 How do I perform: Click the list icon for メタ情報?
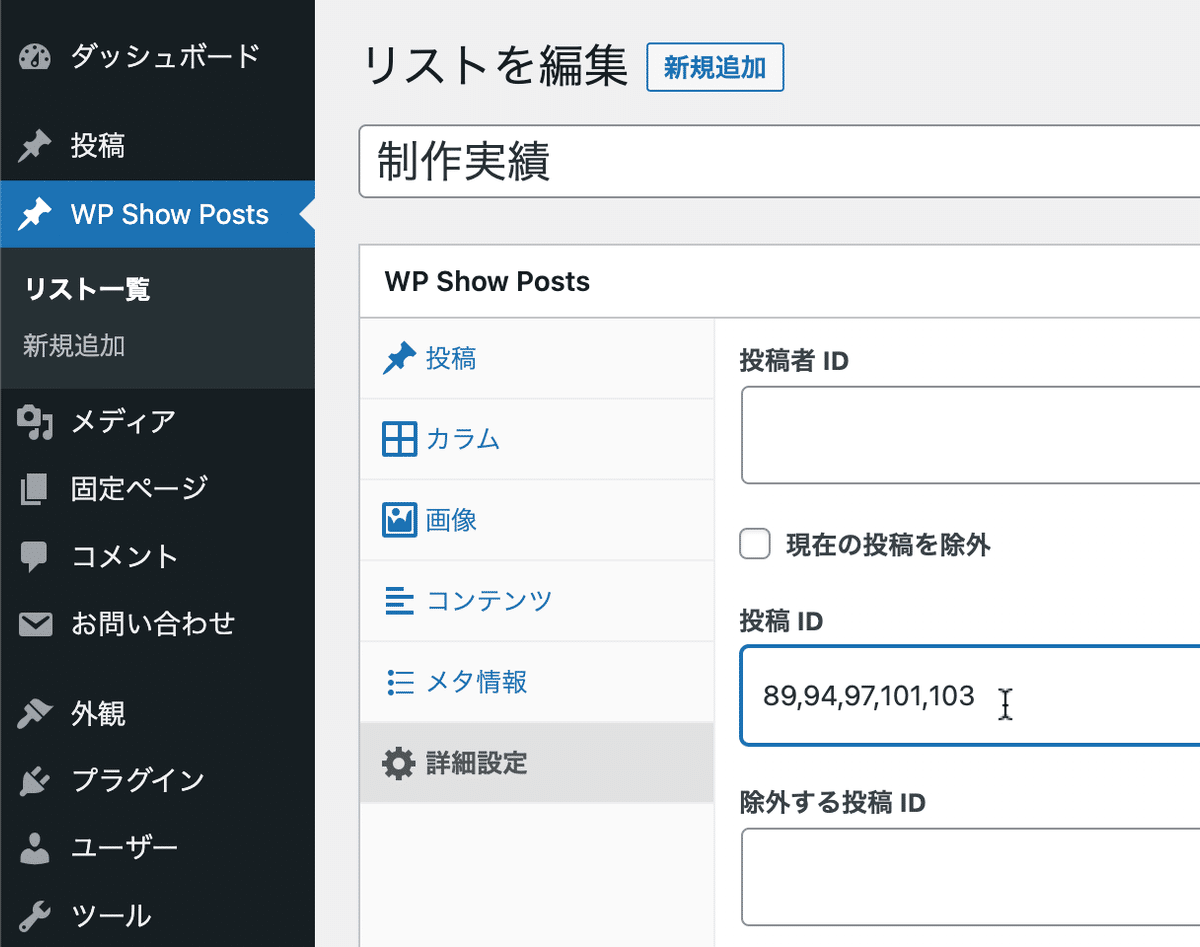pos(399,682)
